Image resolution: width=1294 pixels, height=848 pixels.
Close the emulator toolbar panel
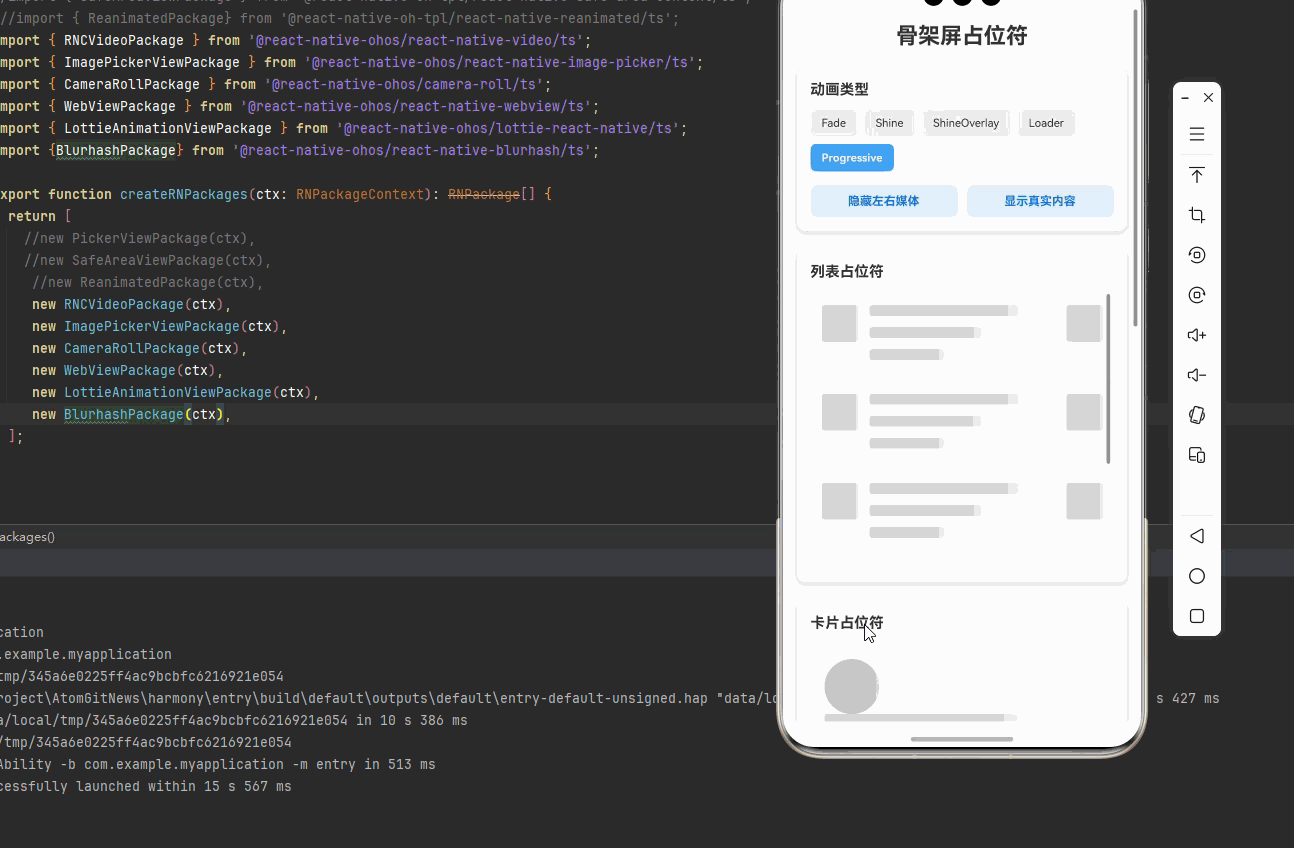tap(1208, 98)
